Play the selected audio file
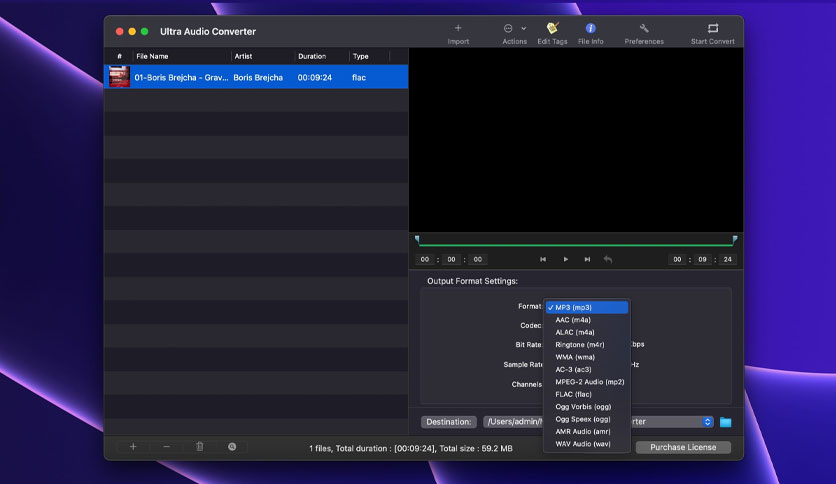The width and height of the screenshot is (836, 484). tap(566, 260)
